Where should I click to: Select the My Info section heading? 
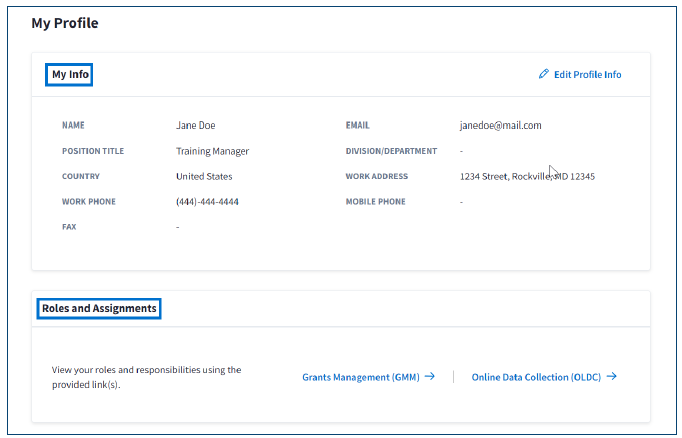(x=69, y=75)
